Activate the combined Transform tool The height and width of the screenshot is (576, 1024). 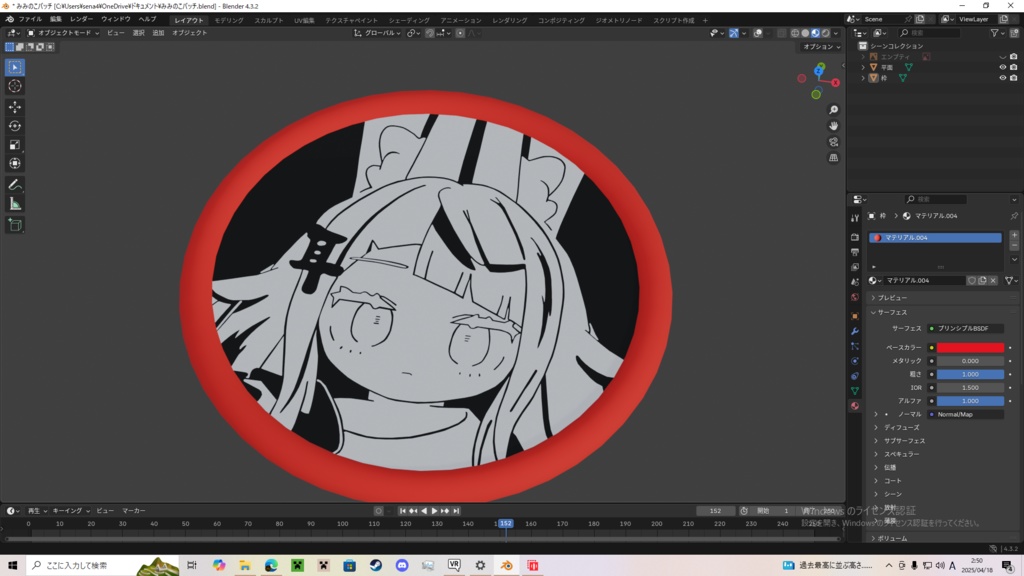pos(15,164)
